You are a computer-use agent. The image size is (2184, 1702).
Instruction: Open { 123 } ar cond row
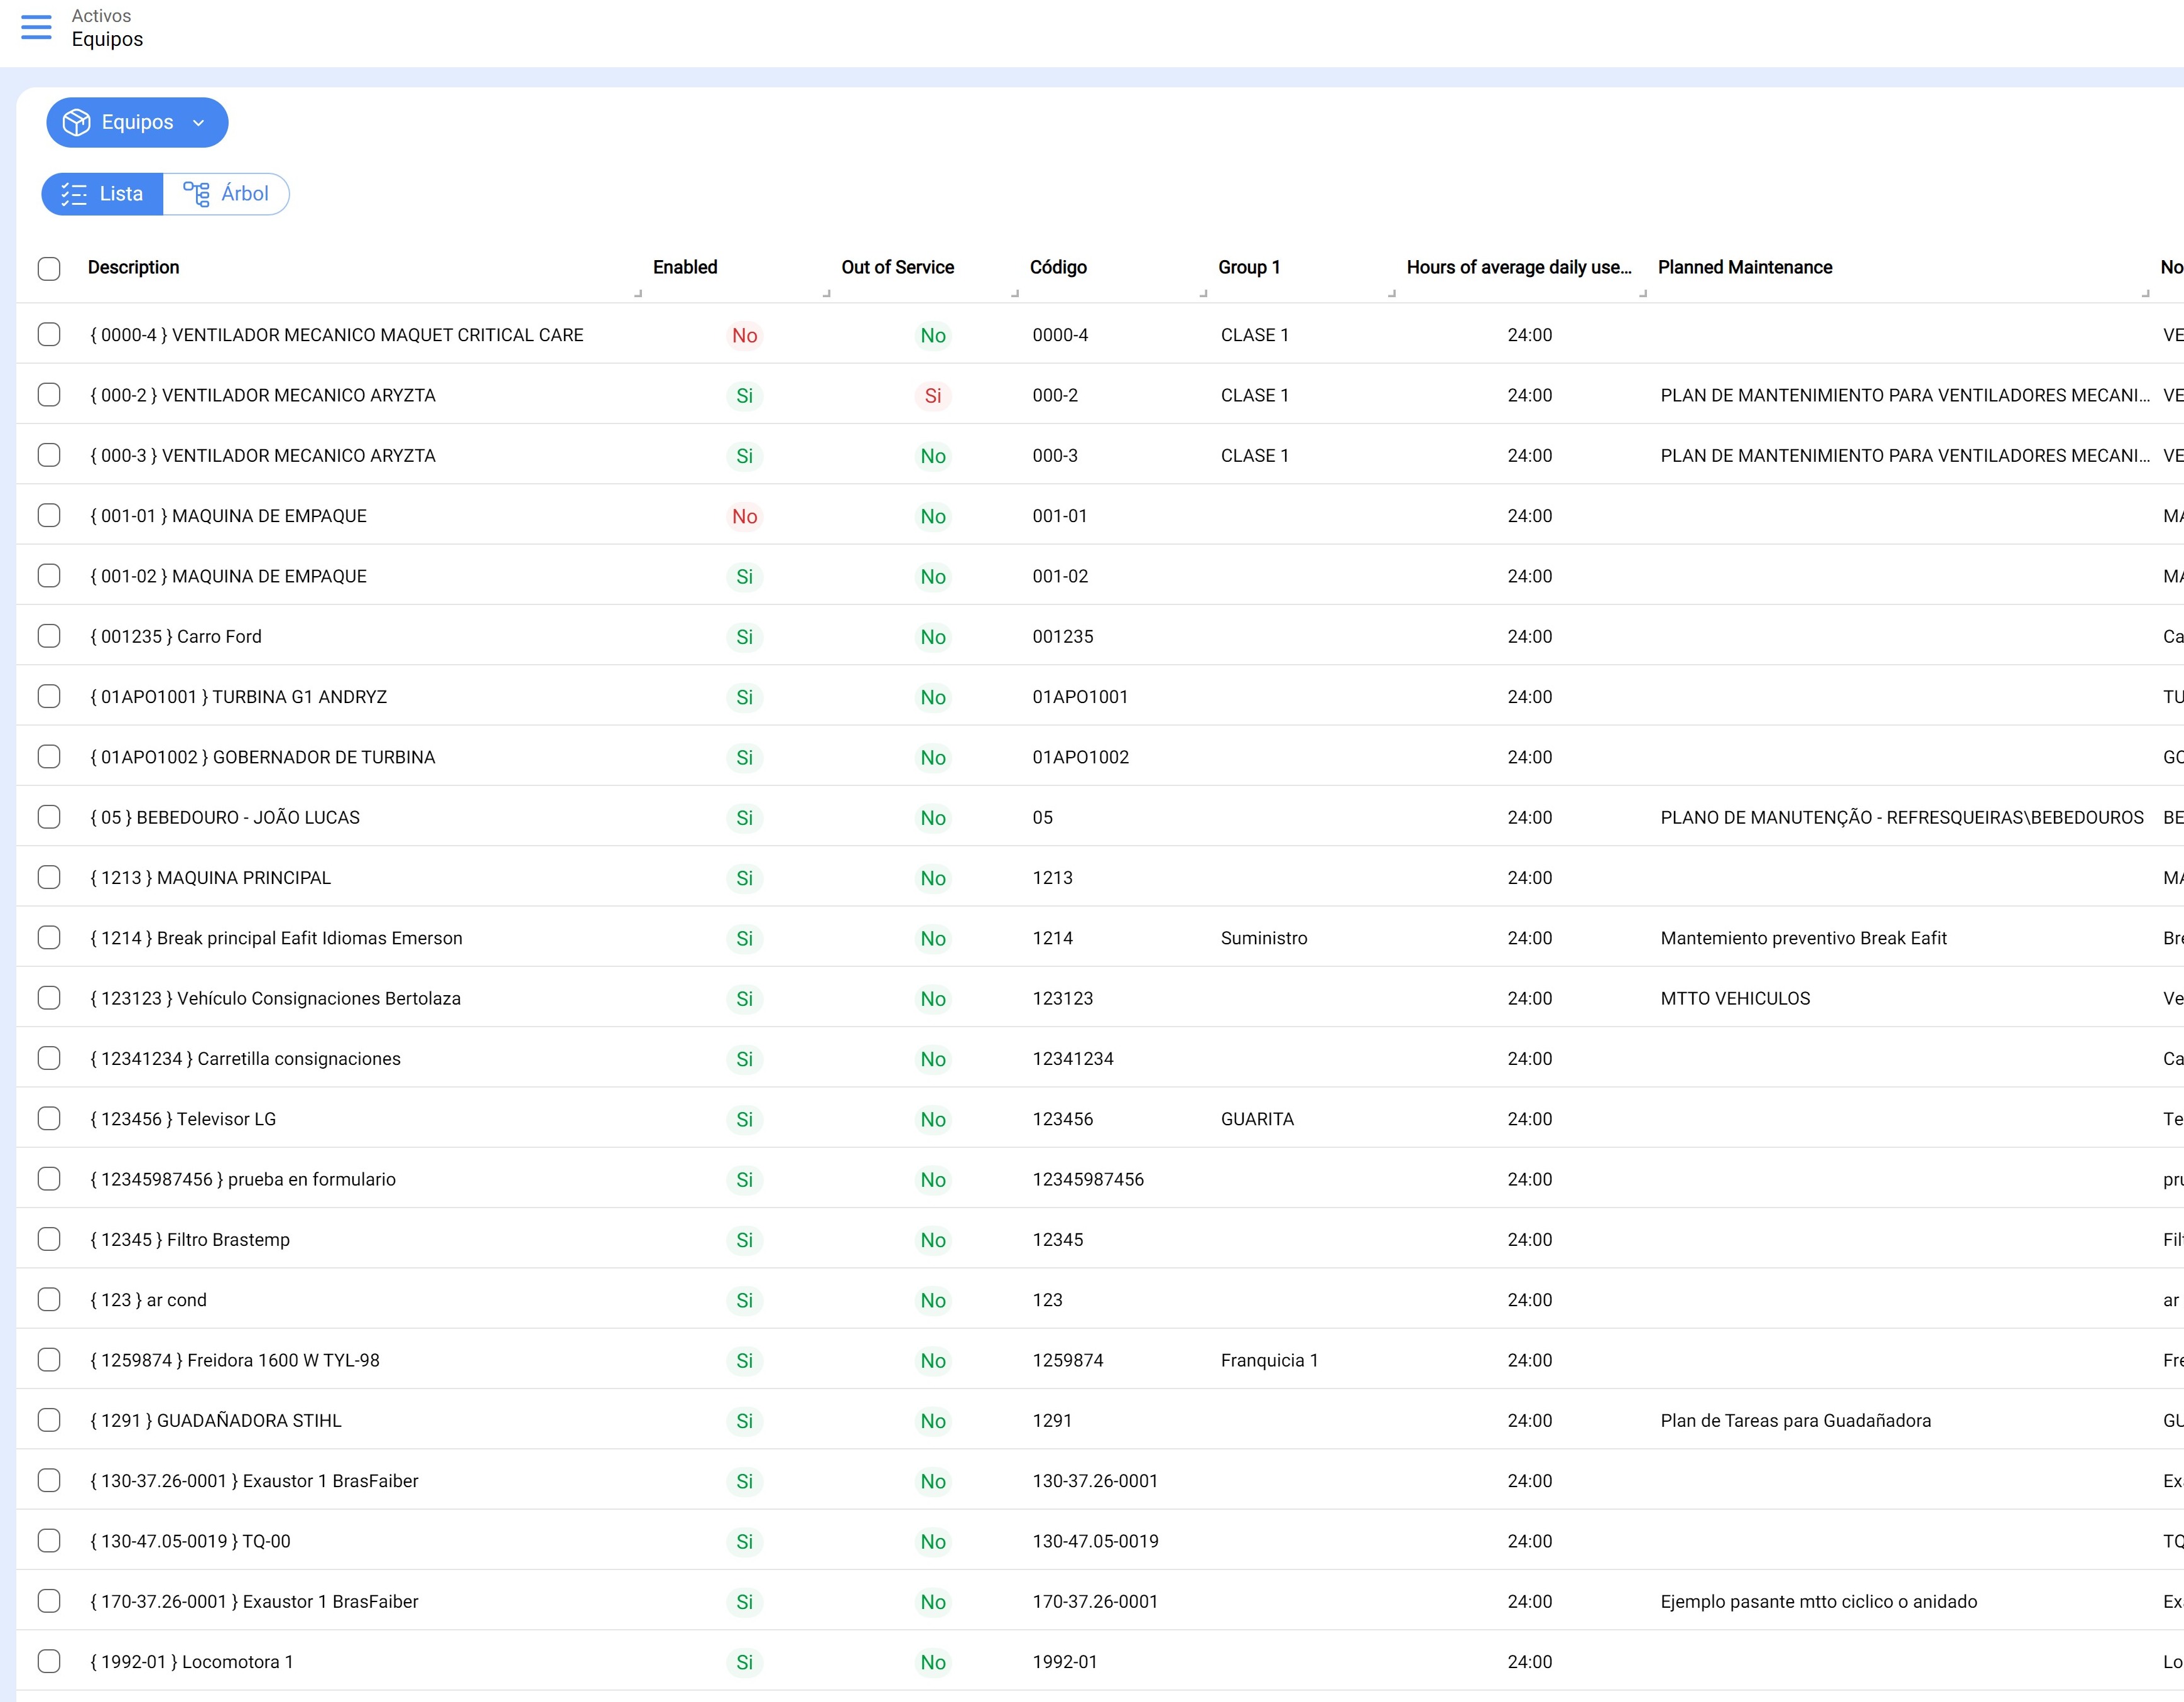click(x=149, y=1300)
